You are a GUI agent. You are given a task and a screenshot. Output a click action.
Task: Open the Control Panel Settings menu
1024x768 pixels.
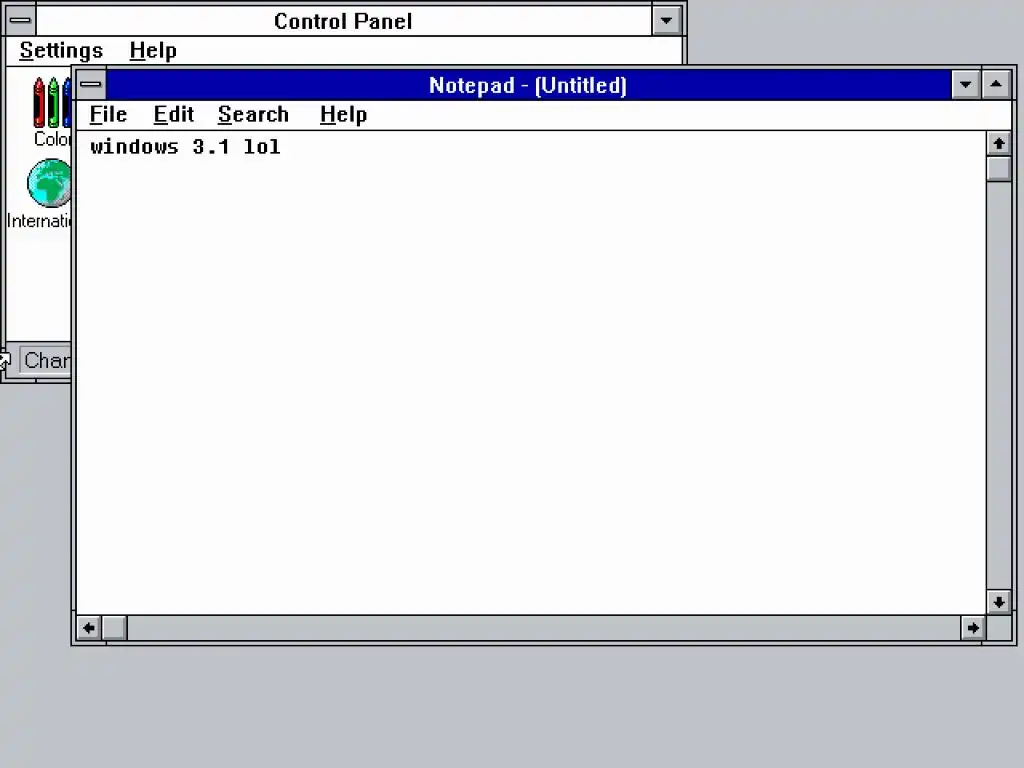(61, 50)
